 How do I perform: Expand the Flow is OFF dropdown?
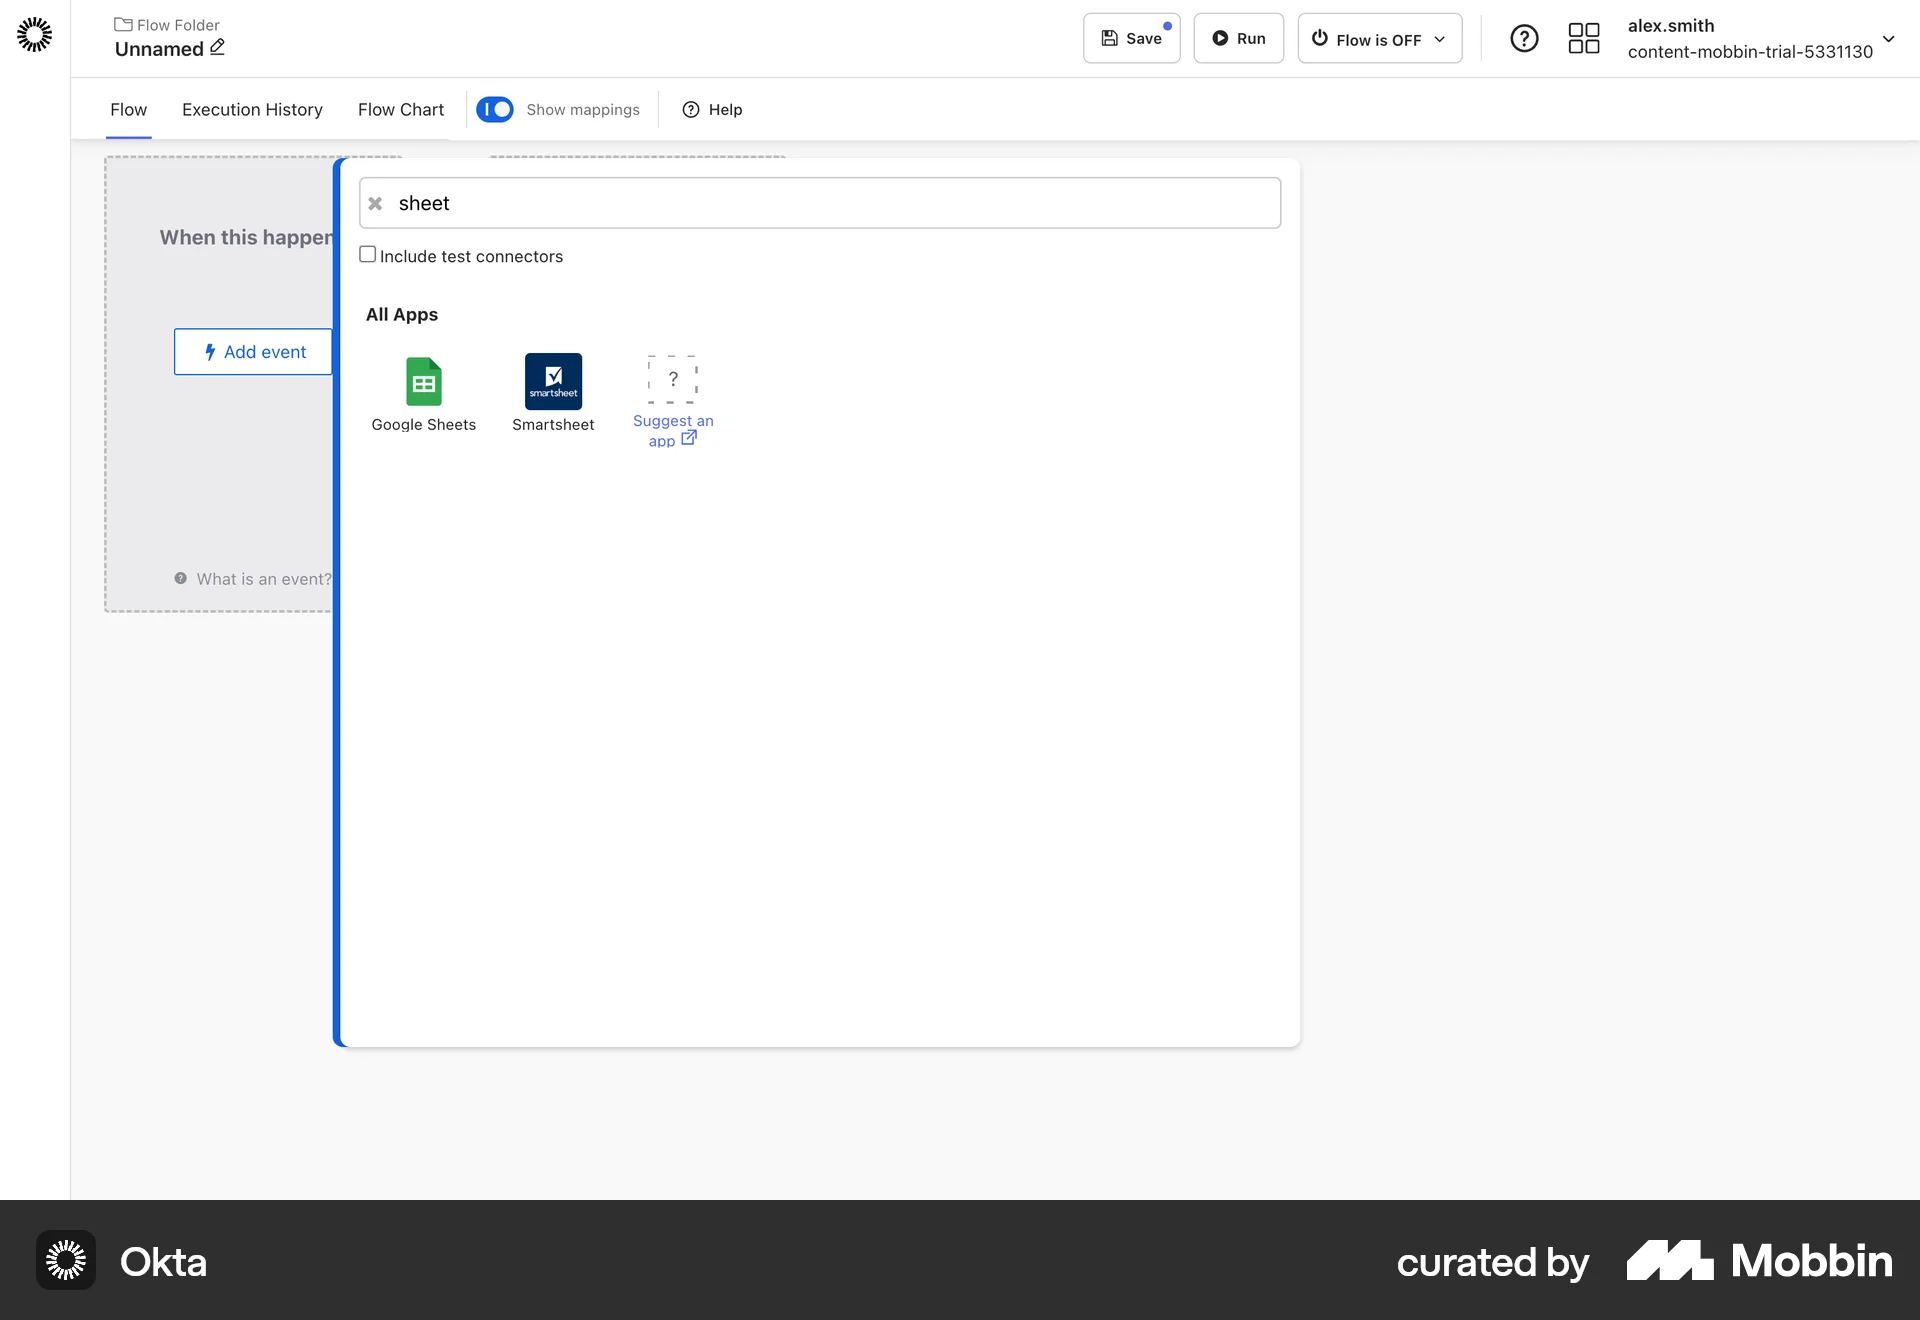click(x=1440, y=39)
